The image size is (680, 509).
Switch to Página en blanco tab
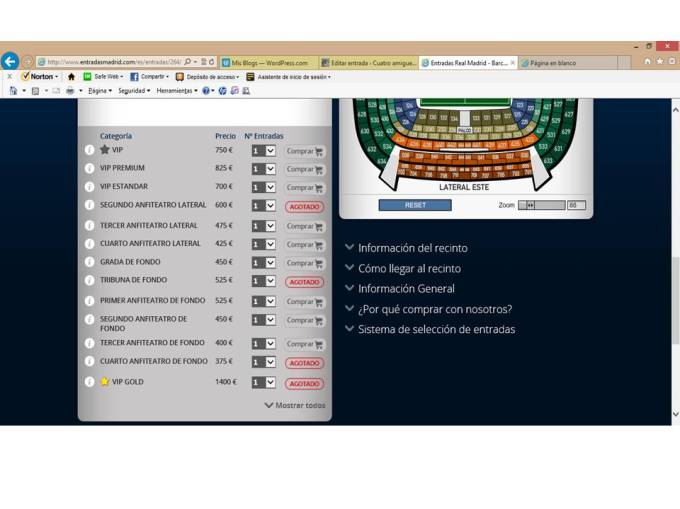568,63
